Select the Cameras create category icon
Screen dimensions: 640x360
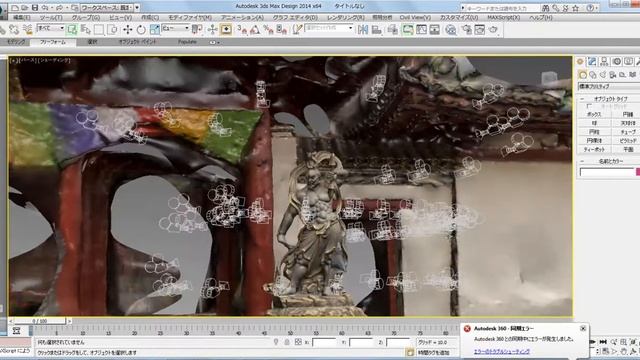[613, 75]
